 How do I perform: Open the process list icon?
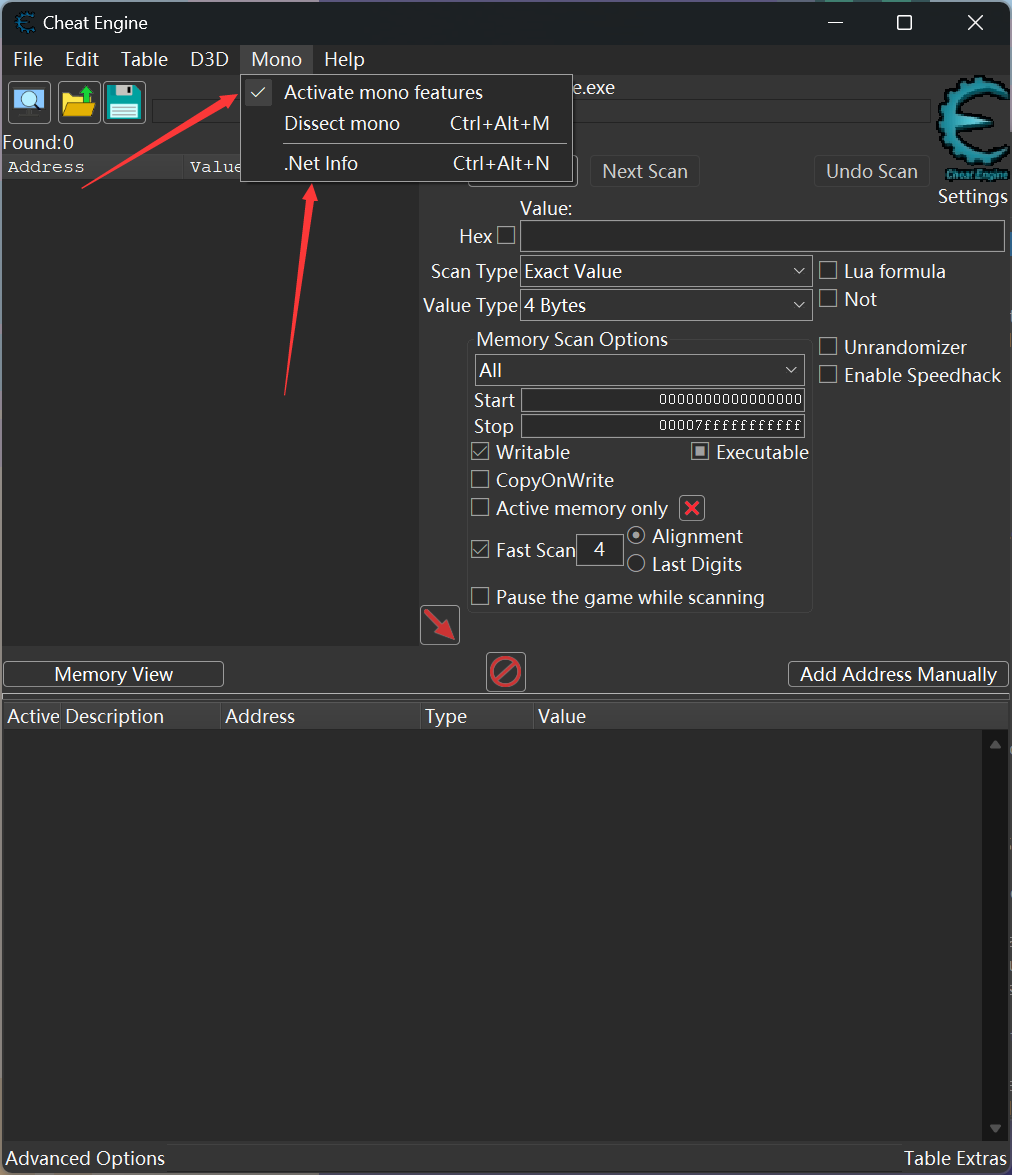coord(29,102)
